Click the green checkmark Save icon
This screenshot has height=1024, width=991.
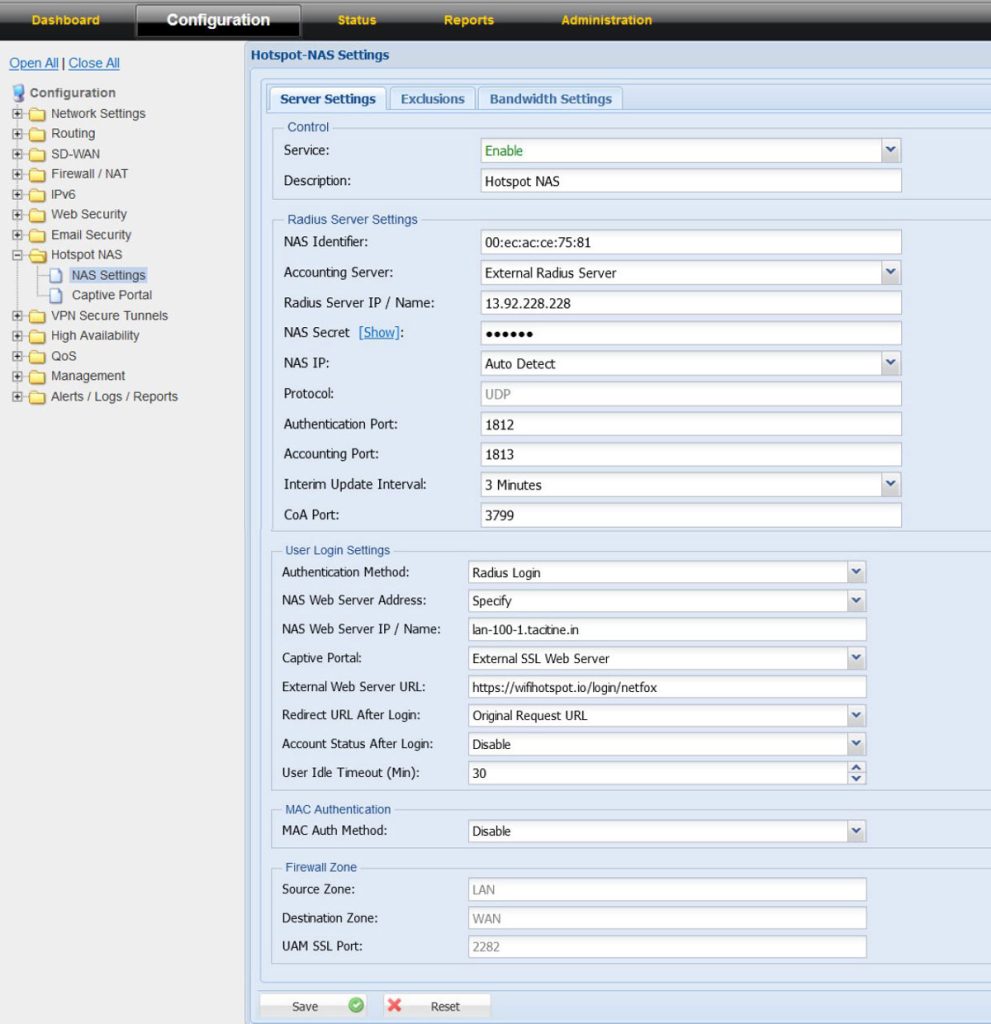(356, 1006)
